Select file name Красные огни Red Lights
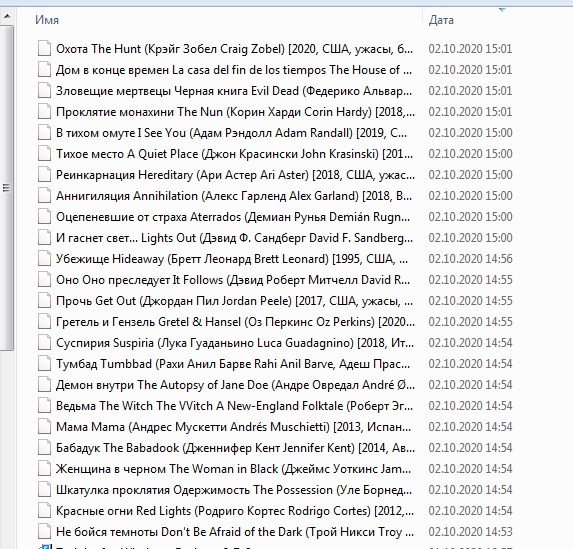Viewport: 573px width, 549px height. point(235,511)
